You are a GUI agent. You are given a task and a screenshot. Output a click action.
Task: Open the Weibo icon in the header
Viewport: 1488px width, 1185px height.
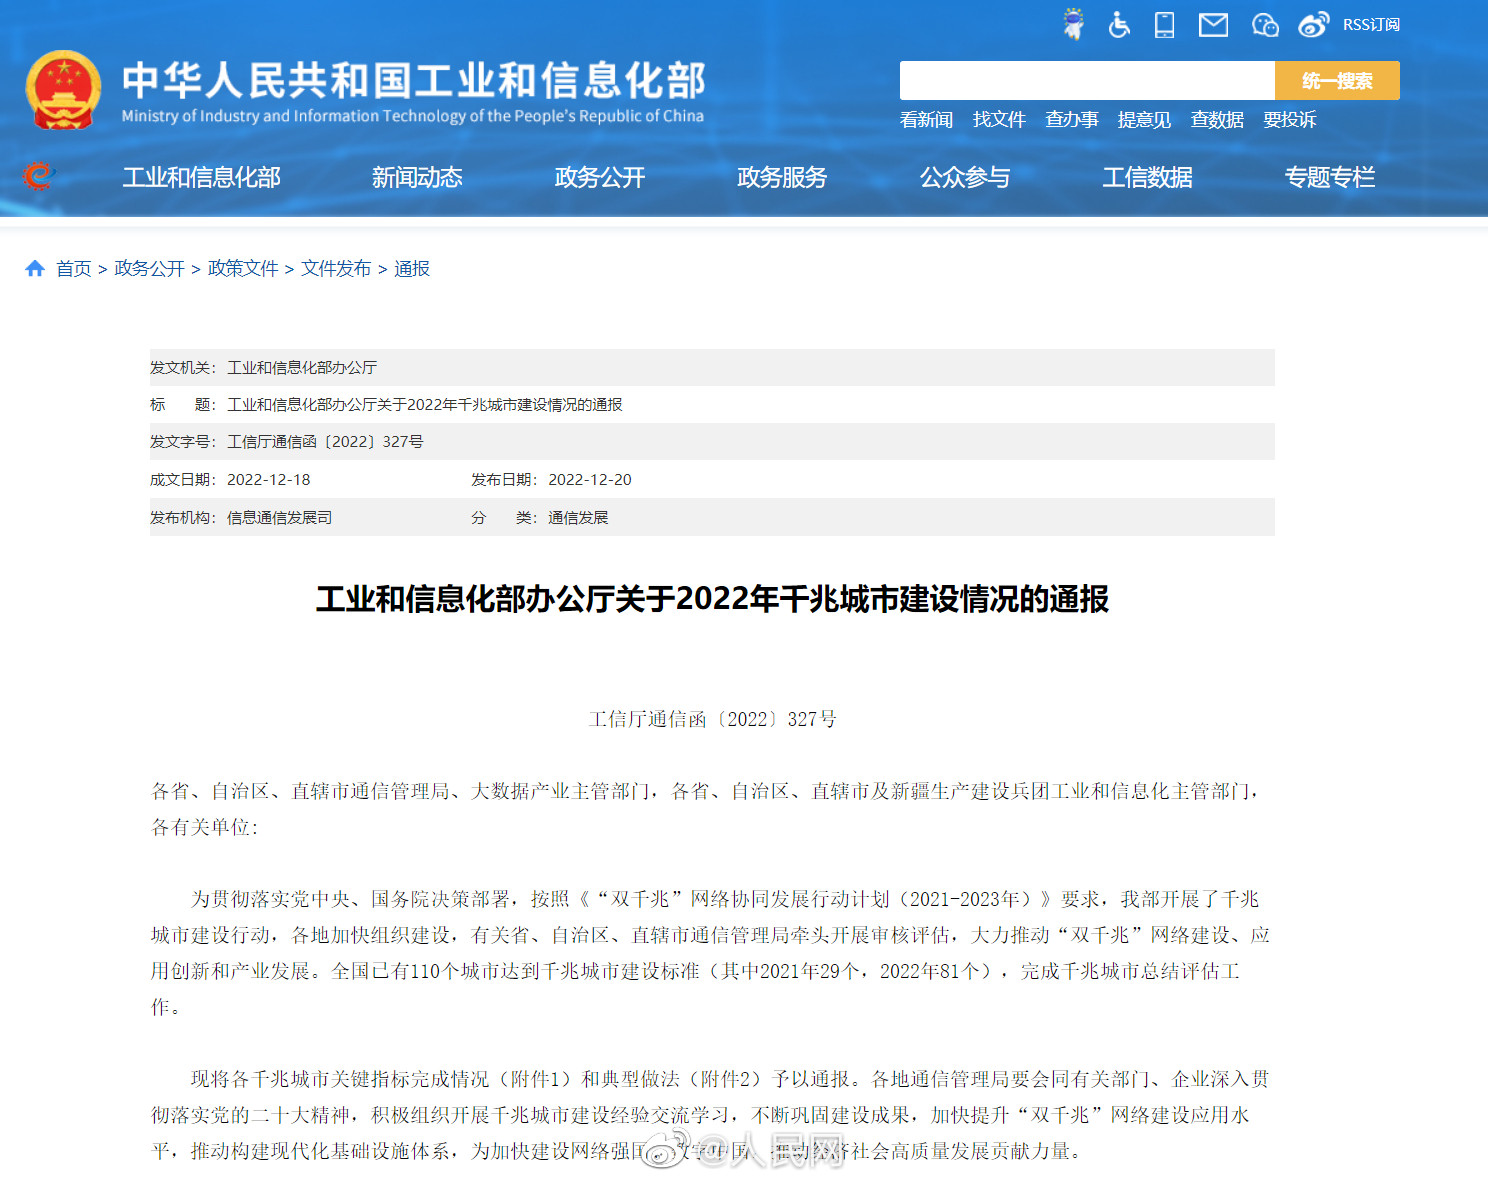[1314, 24]
